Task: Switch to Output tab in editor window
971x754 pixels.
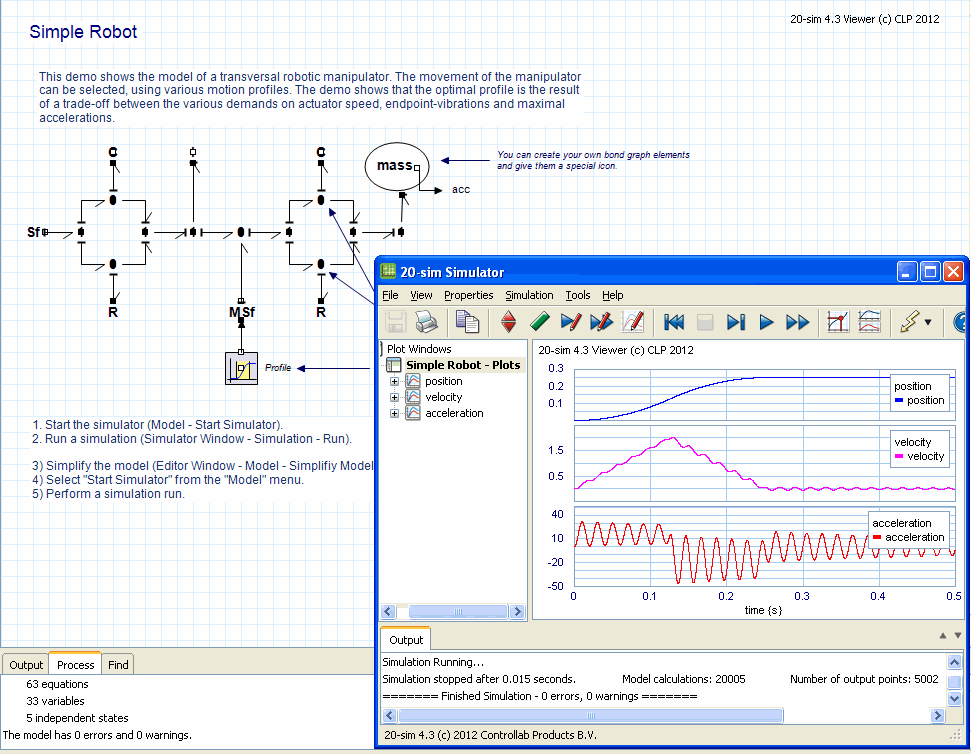Action: [26, 665]
